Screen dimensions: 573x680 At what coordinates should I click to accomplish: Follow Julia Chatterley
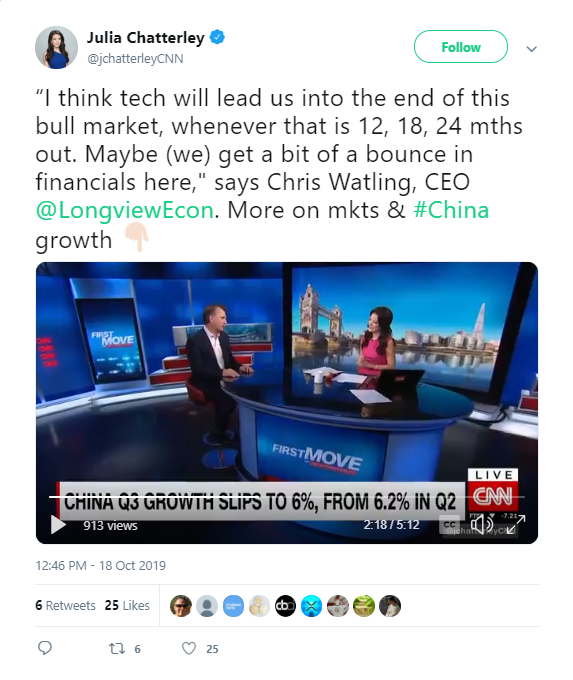(461, 47)
